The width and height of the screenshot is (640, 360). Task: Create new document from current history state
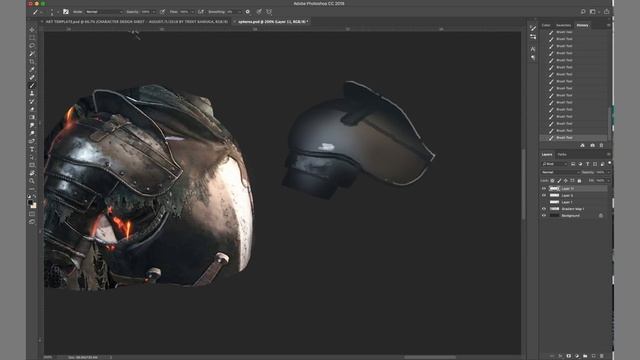point(582,145)
